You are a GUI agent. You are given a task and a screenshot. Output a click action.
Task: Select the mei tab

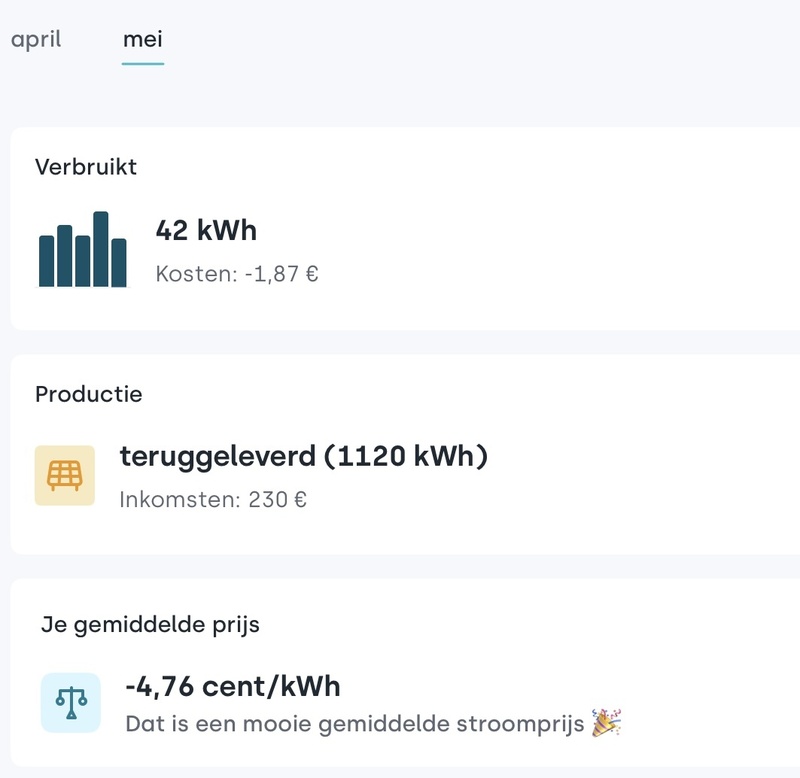[142, 40]
